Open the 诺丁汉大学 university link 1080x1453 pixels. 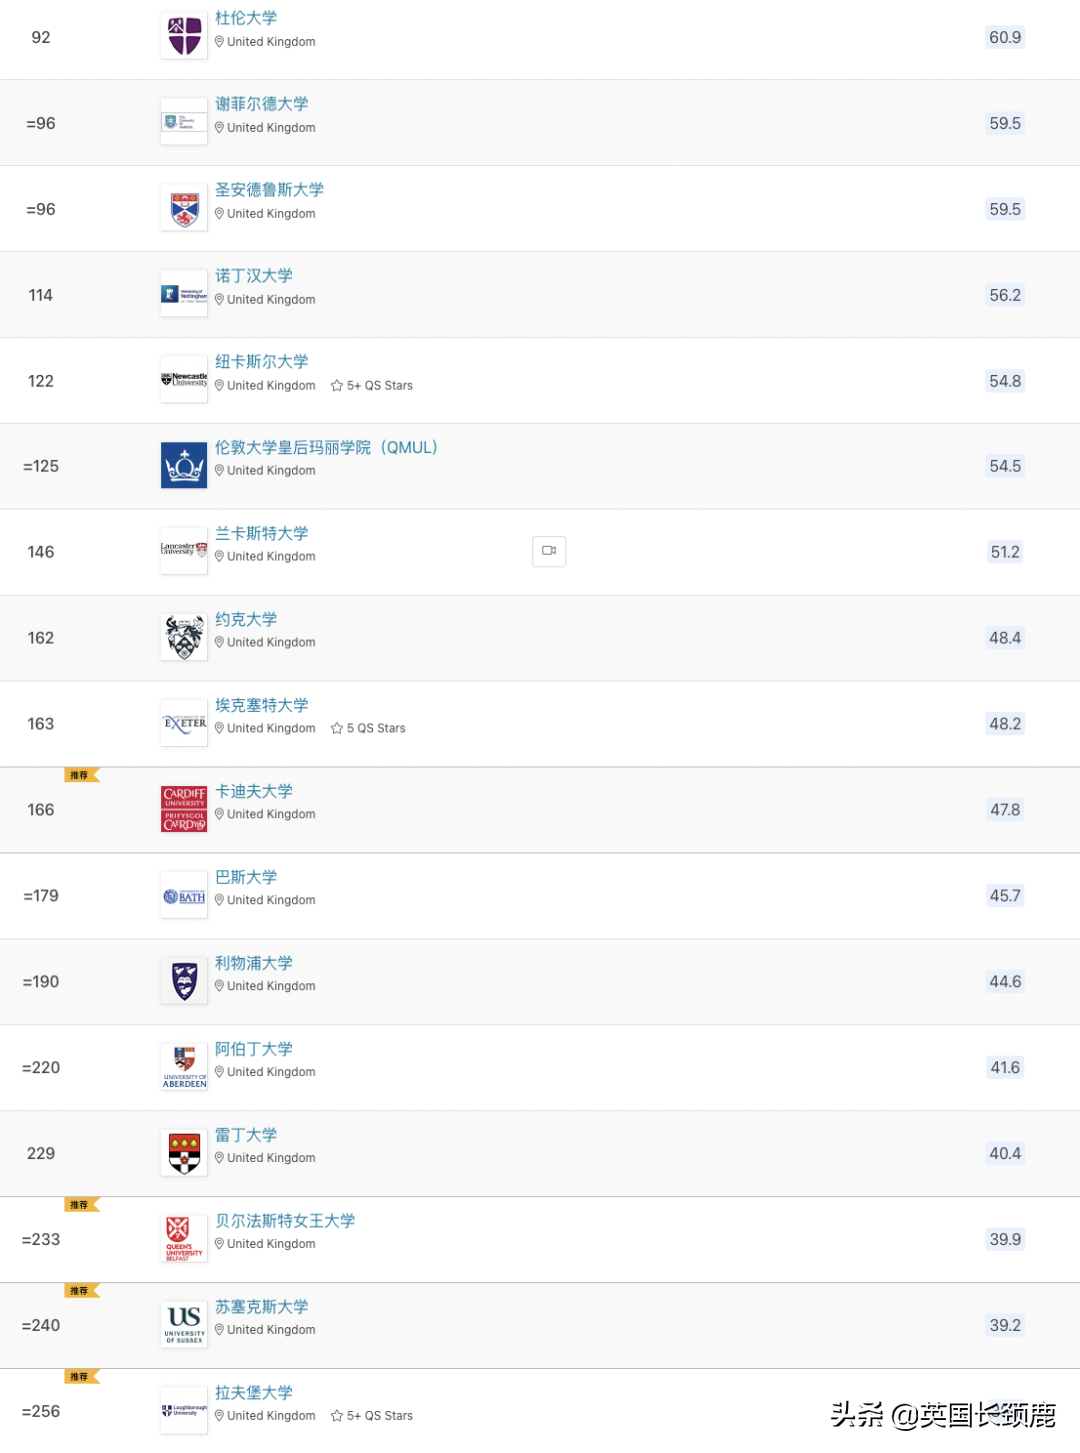tap(254, 276)
